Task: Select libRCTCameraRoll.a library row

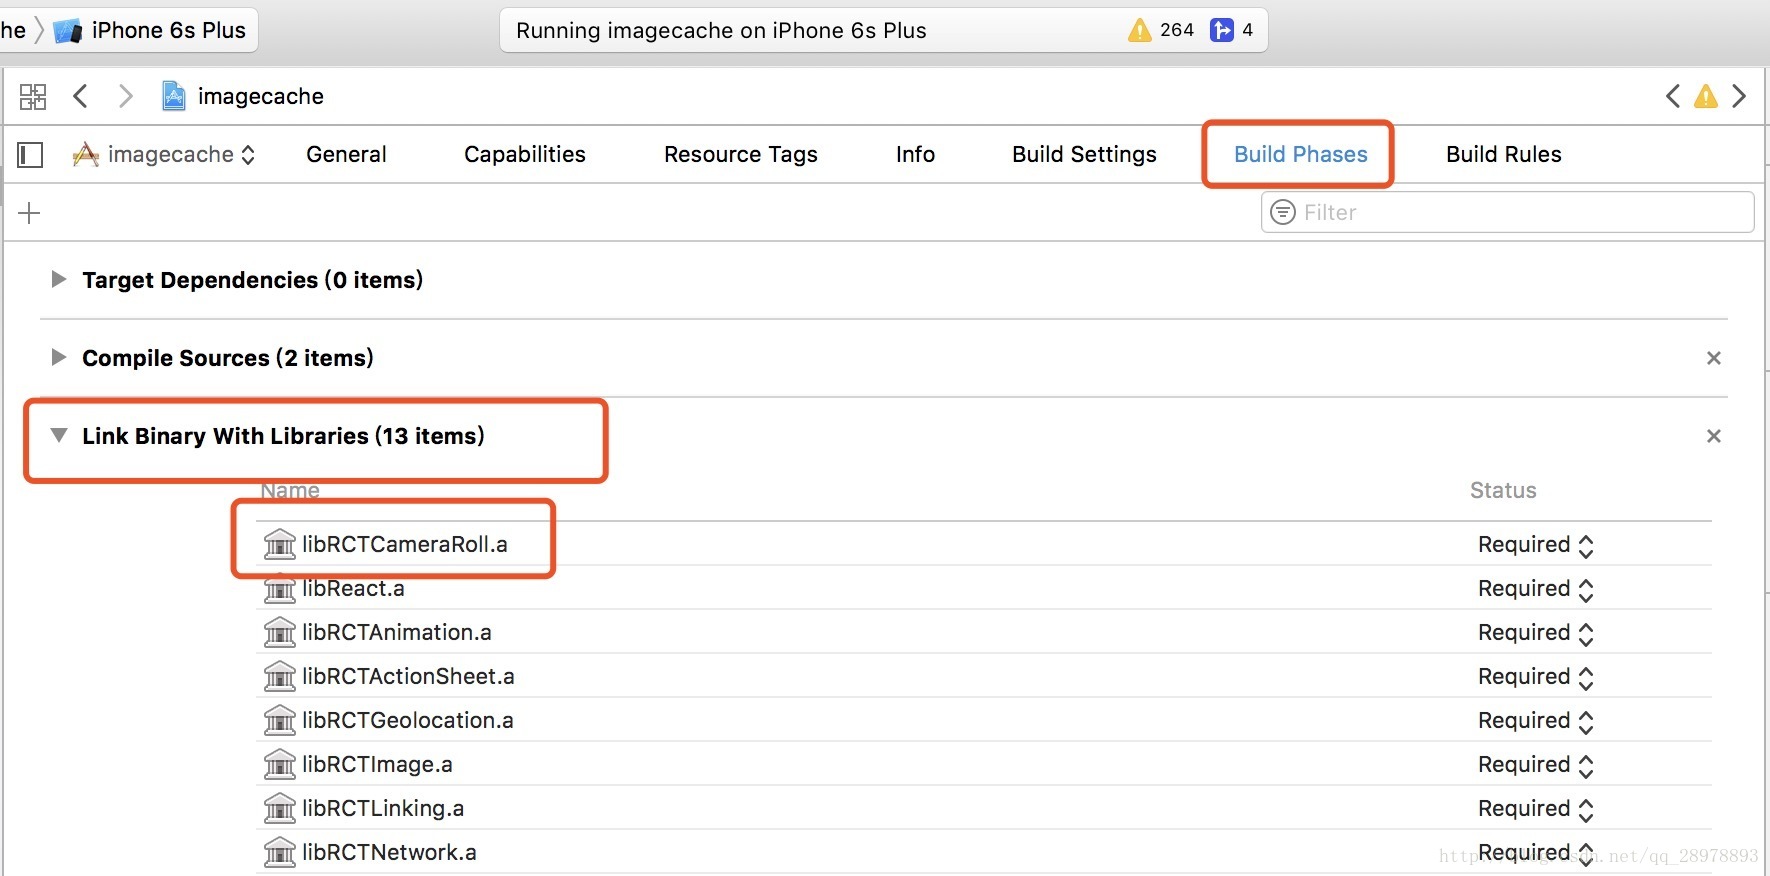Action: pyautogui.click(x=984, y=544)
